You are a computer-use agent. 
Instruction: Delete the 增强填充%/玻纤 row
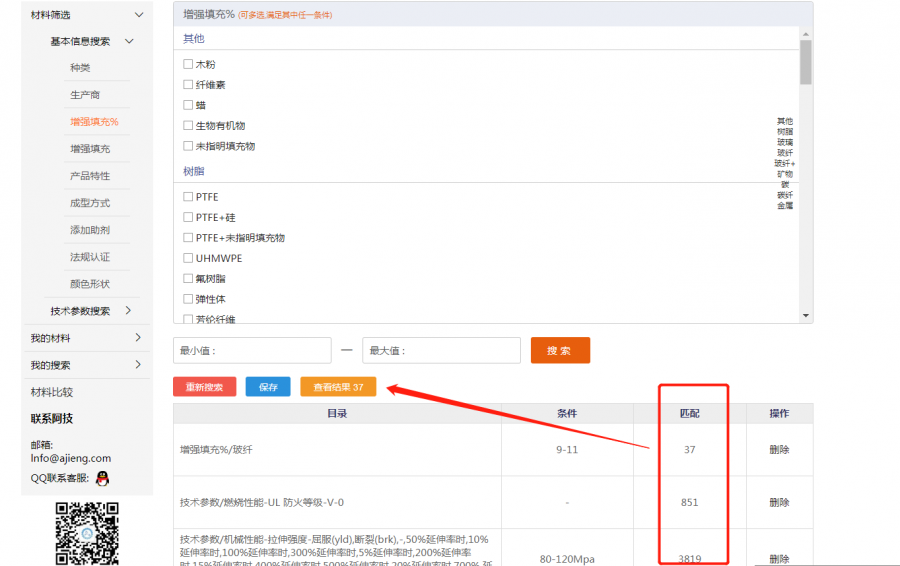[x=779, y=449]
